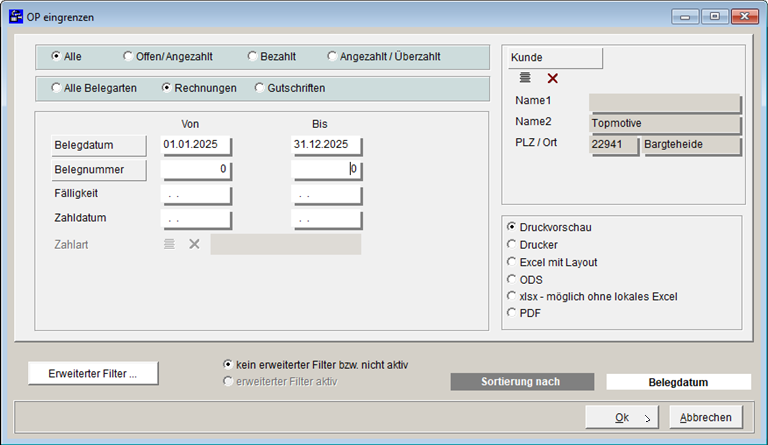Click the Zahldatum label

[x=80, y=218]
